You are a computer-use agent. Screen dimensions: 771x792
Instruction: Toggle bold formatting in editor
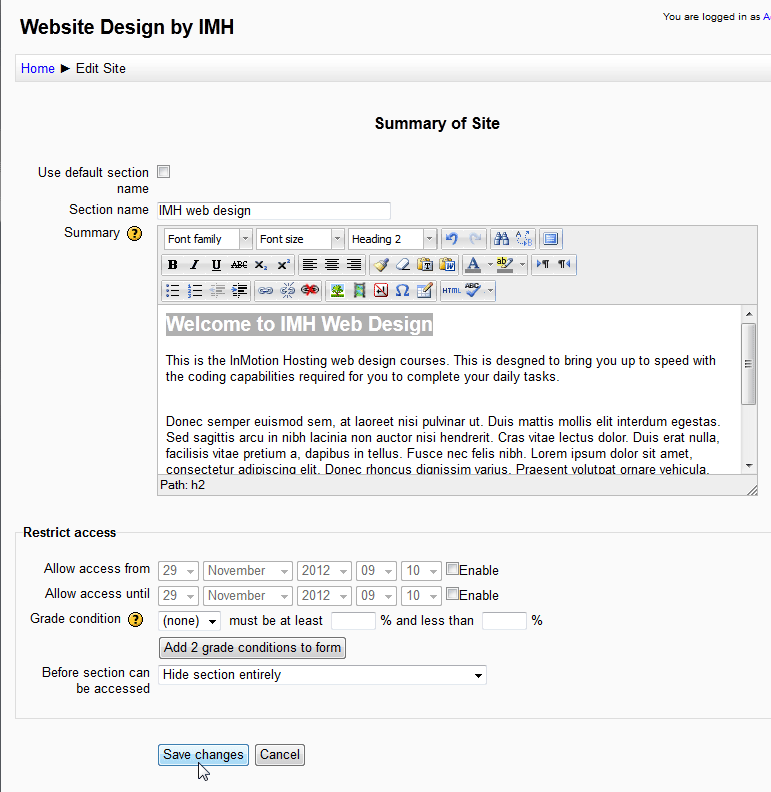click(x=172, y=265)
